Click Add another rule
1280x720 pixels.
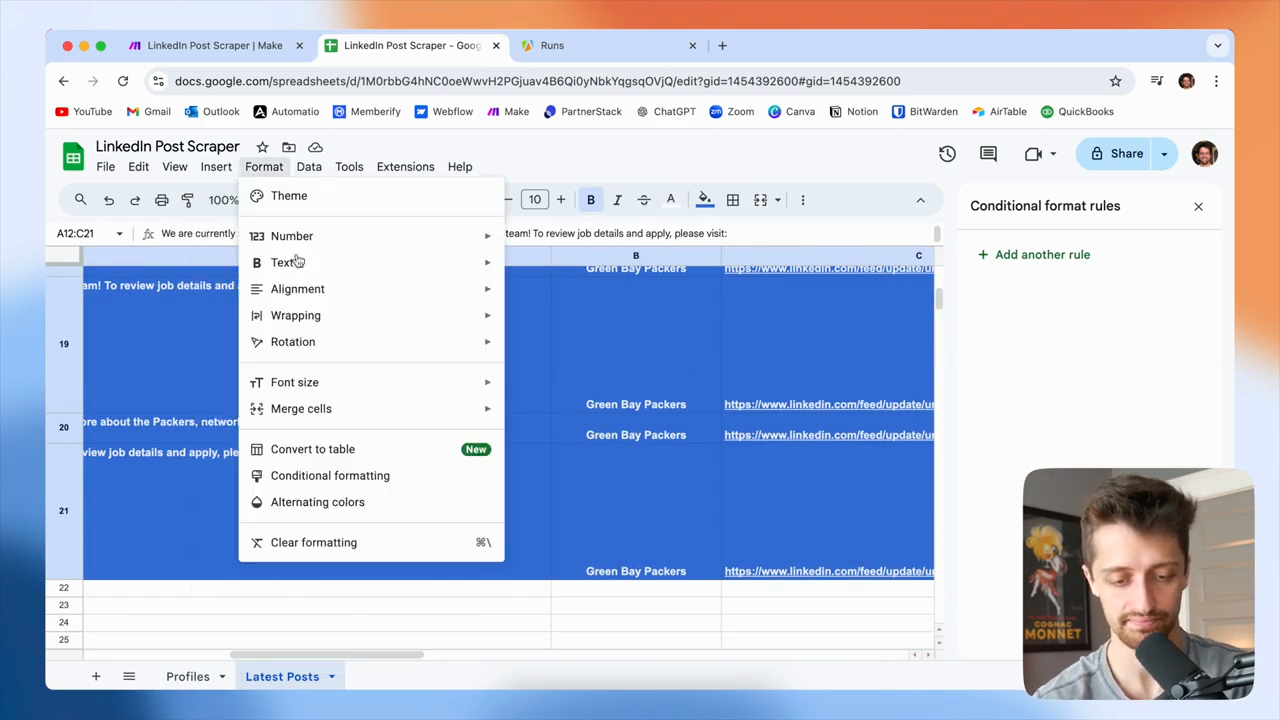[x=1034, y=255]
